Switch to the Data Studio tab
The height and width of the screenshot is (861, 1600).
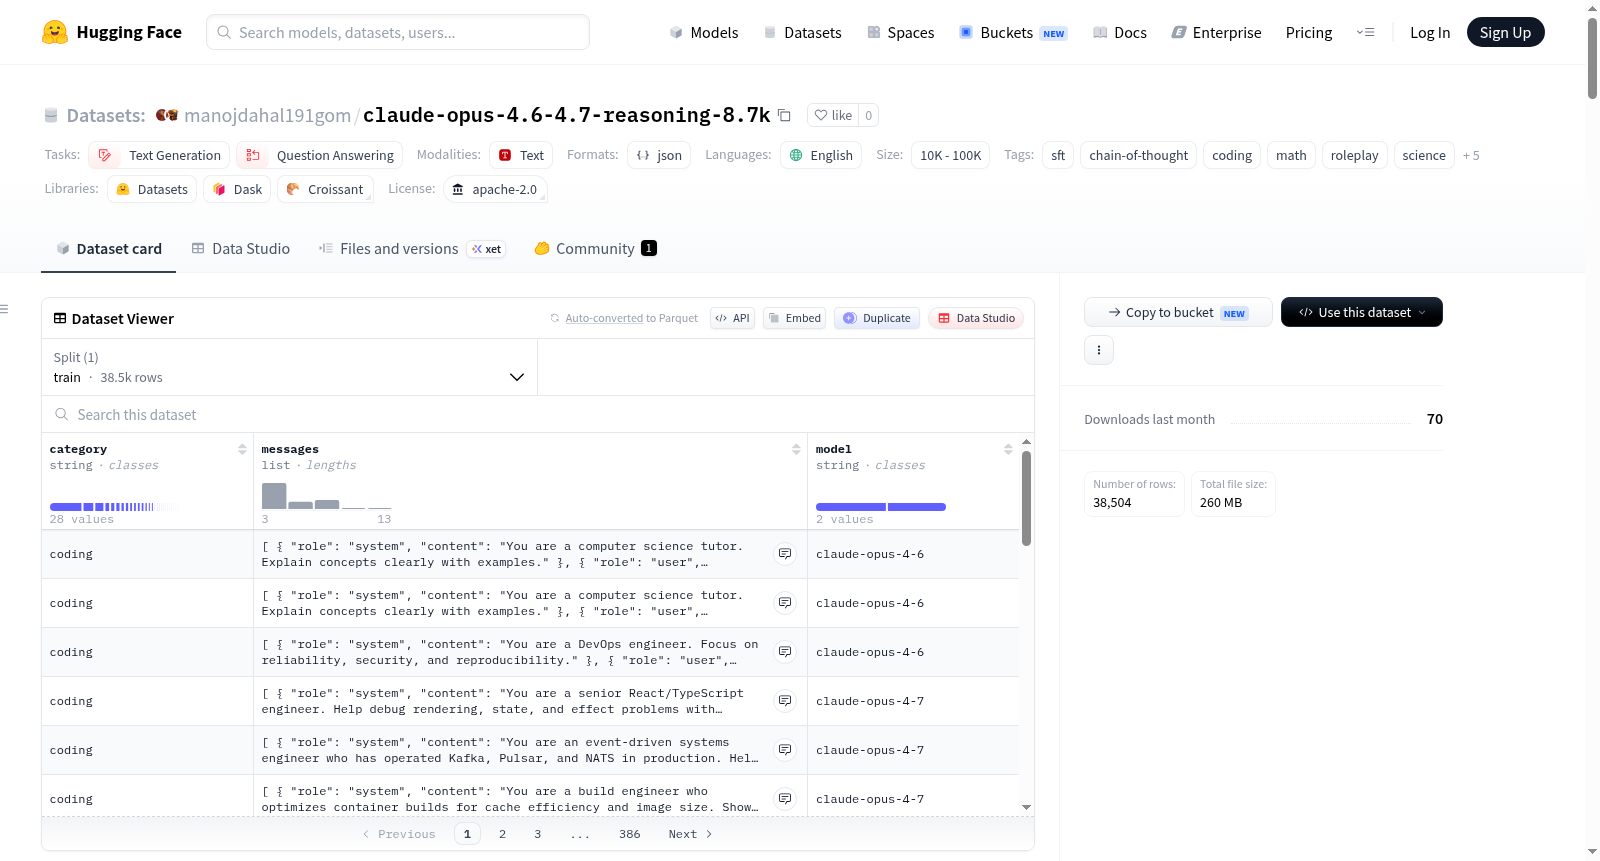click(x=241, y=248)
